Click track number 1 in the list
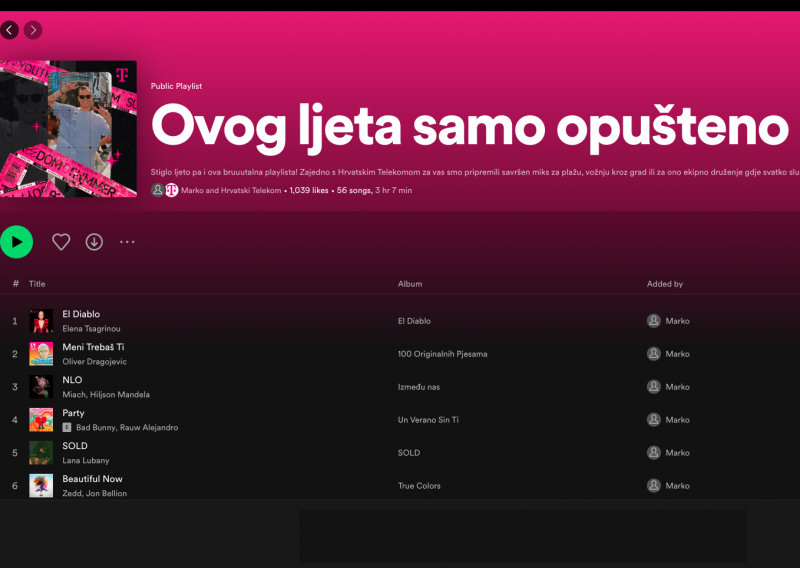 (15, 321)
